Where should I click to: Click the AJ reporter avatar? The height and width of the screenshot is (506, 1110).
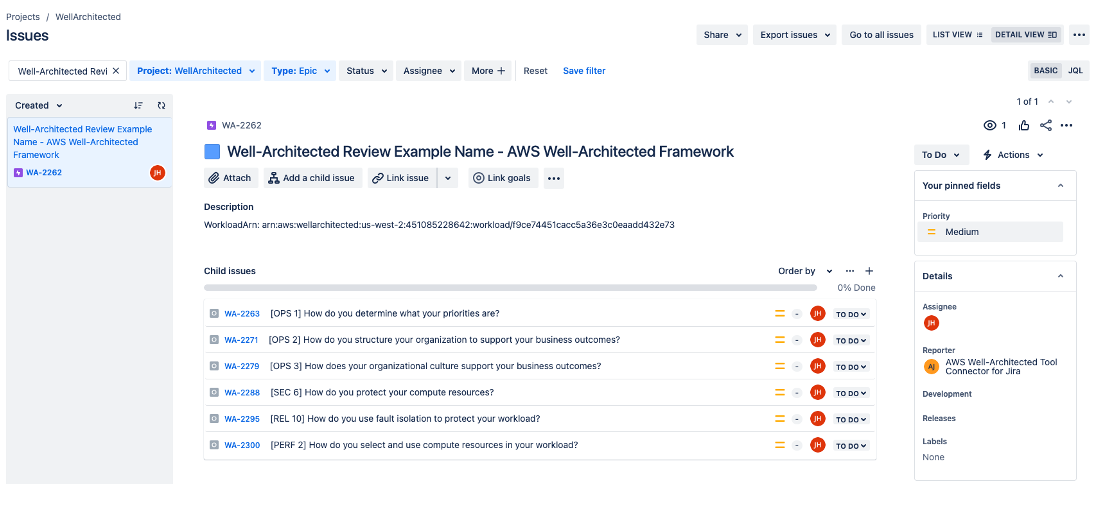(932, 367)
